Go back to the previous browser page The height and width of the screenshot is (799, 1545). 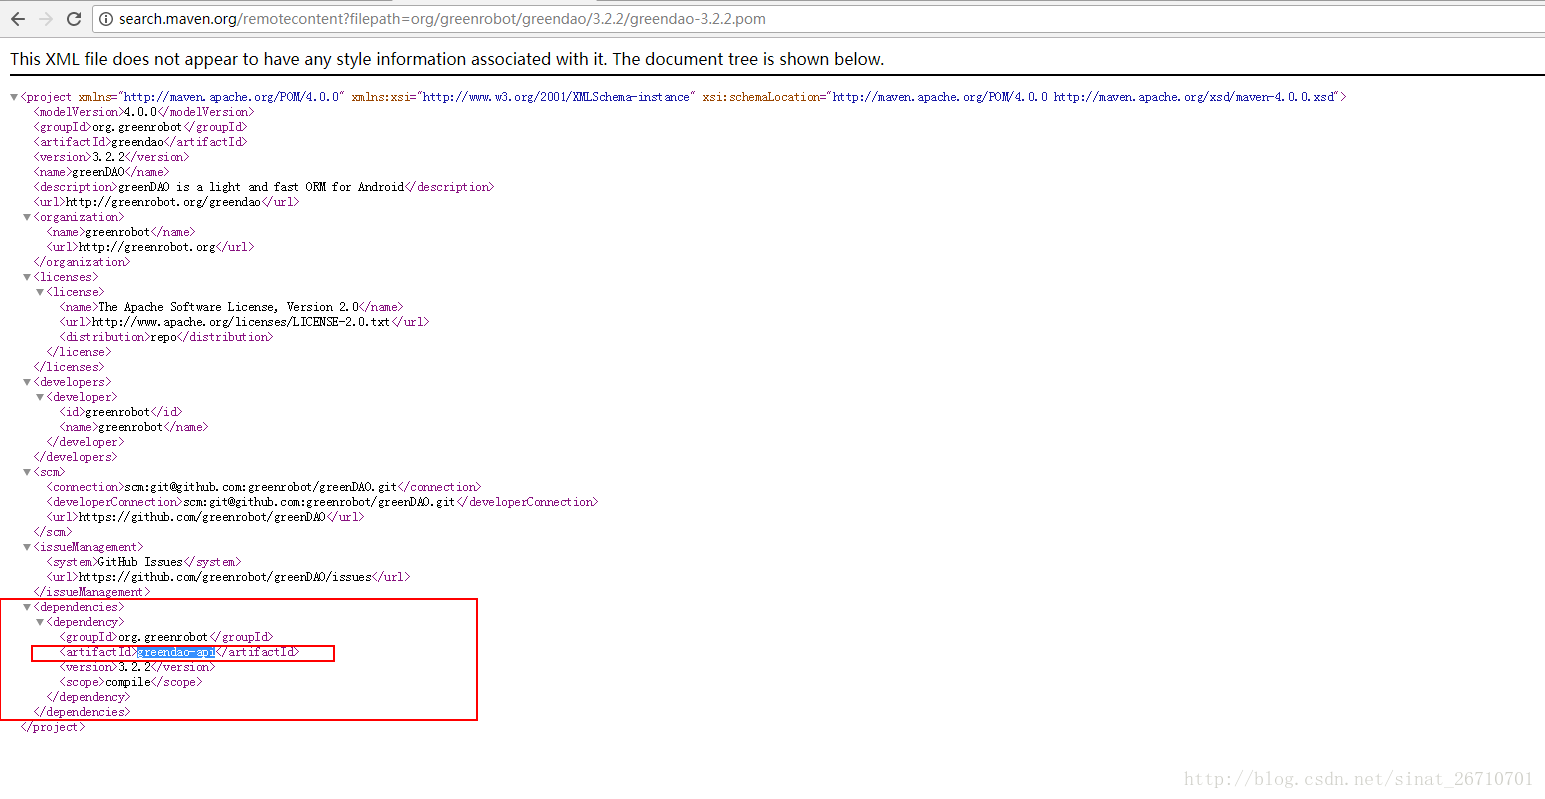pyautogui.click(x=18, y=19)
